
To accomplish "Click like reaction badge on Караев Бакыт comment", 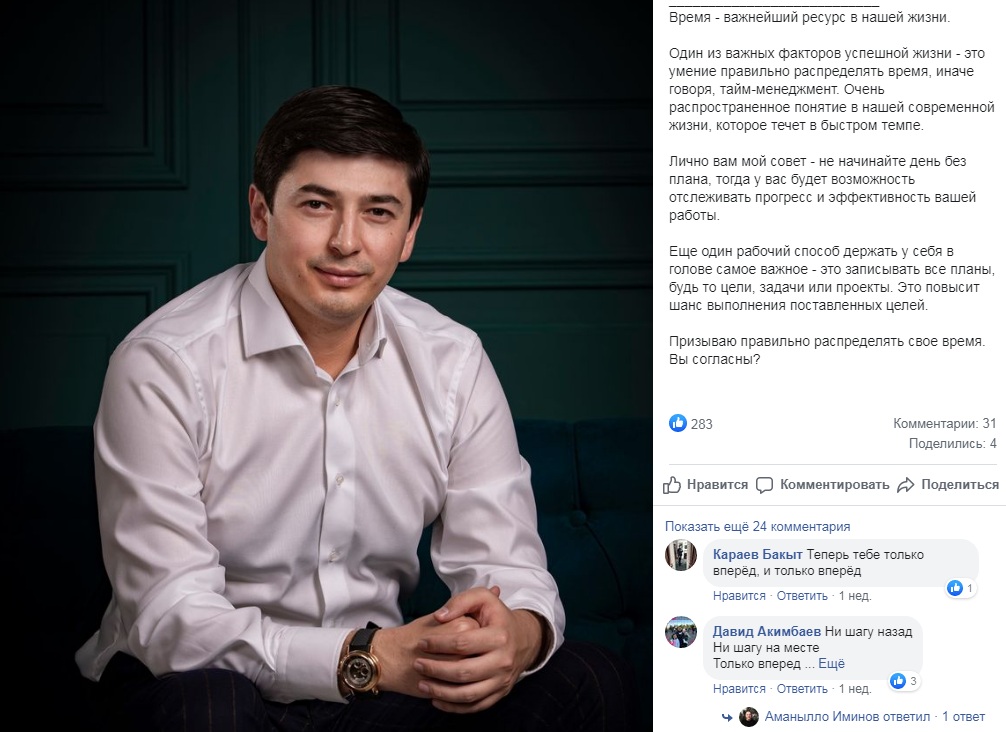I will [x=961, y=588].
